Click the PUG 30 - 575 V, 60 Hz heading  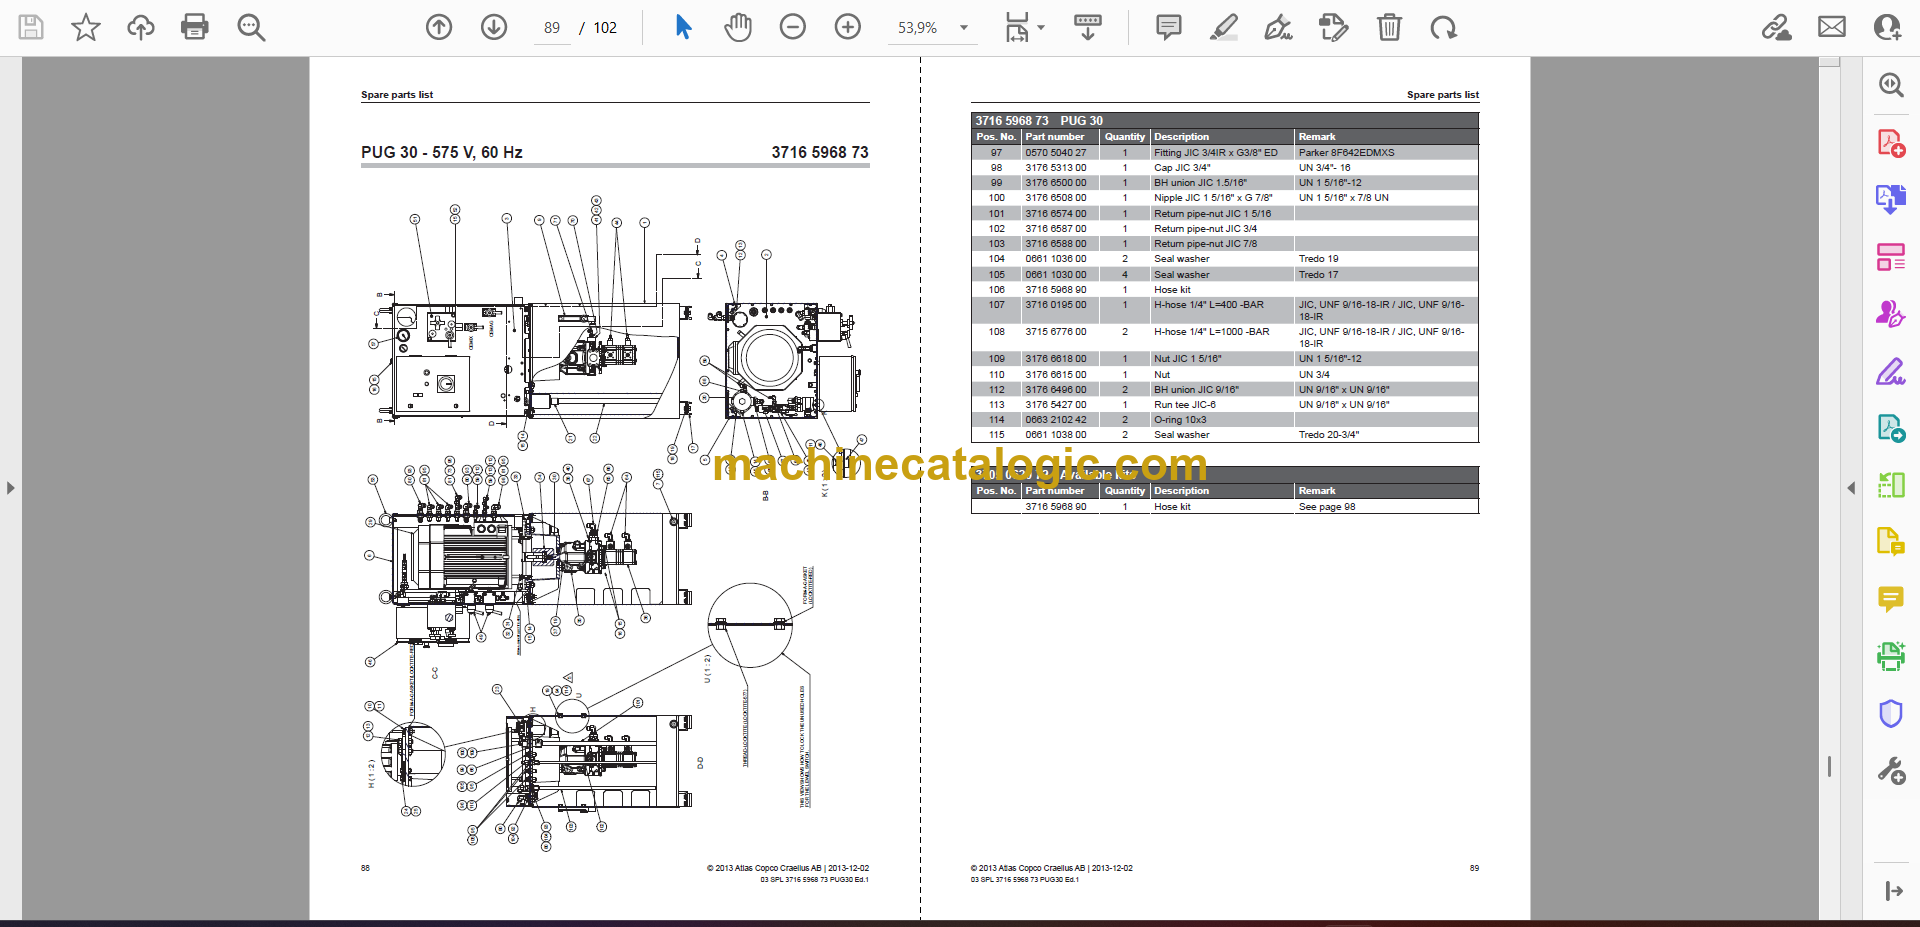(x=442, y=152)
